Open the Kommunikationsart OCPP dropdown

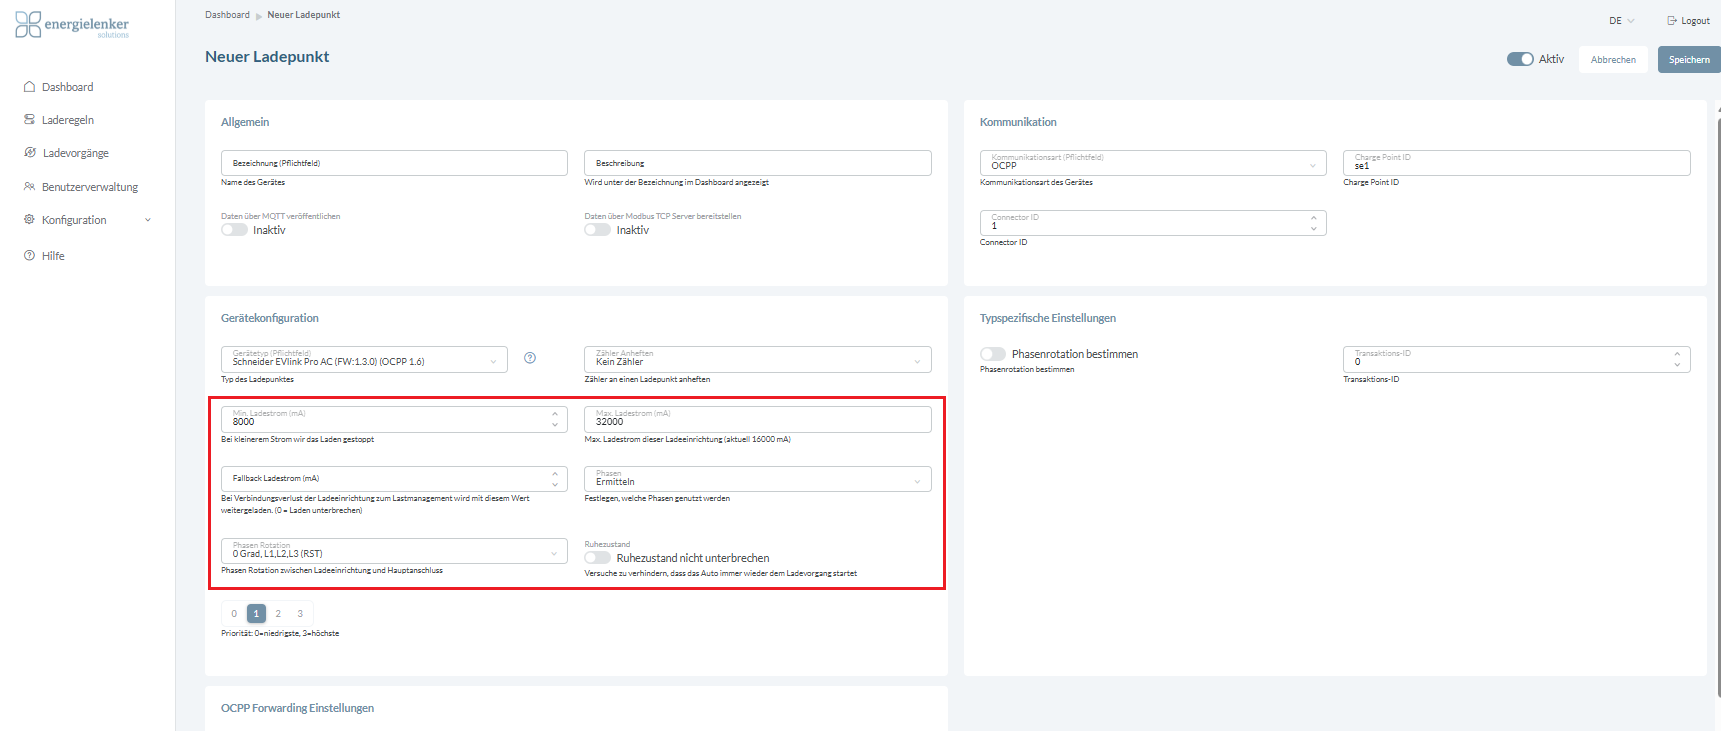pos(1152,163)
